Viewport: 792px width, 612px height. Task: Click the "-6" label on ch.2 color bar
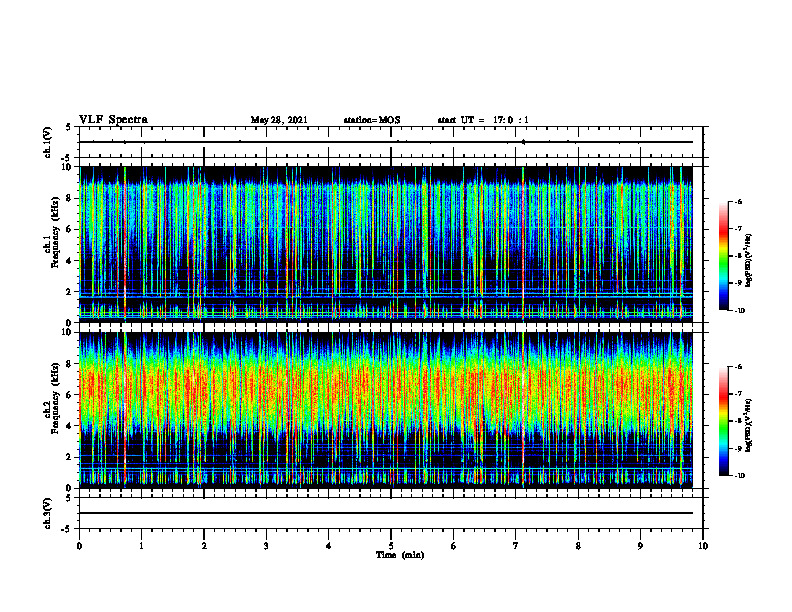(738, 367)
